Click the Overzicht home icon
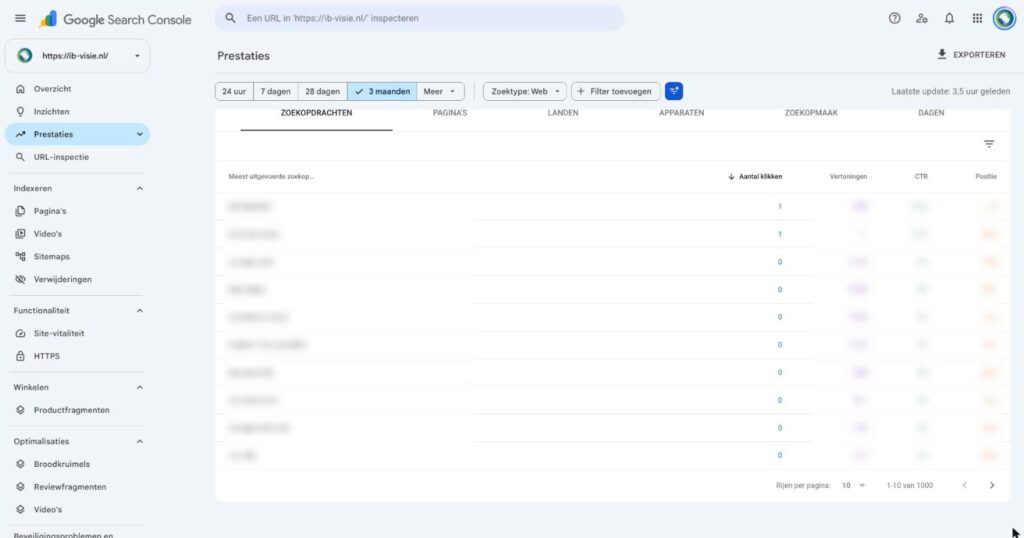Screen dimensions: 1024x538 pos(20,89)
